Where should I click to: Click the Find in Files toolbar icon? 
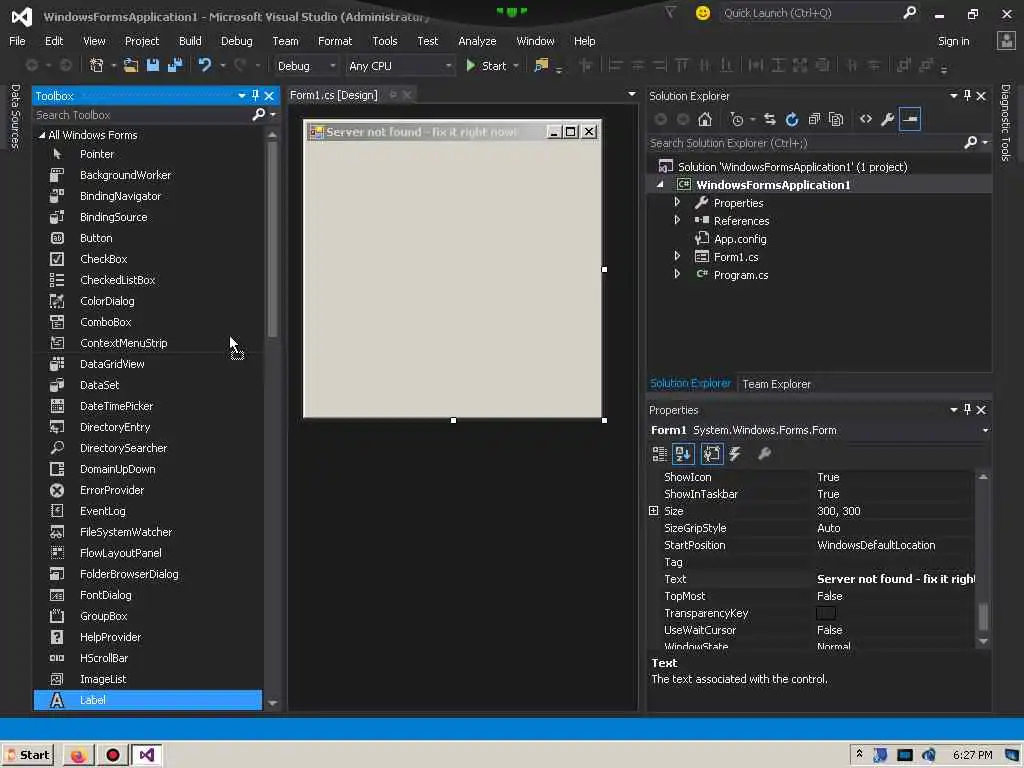tap(541, 65)
